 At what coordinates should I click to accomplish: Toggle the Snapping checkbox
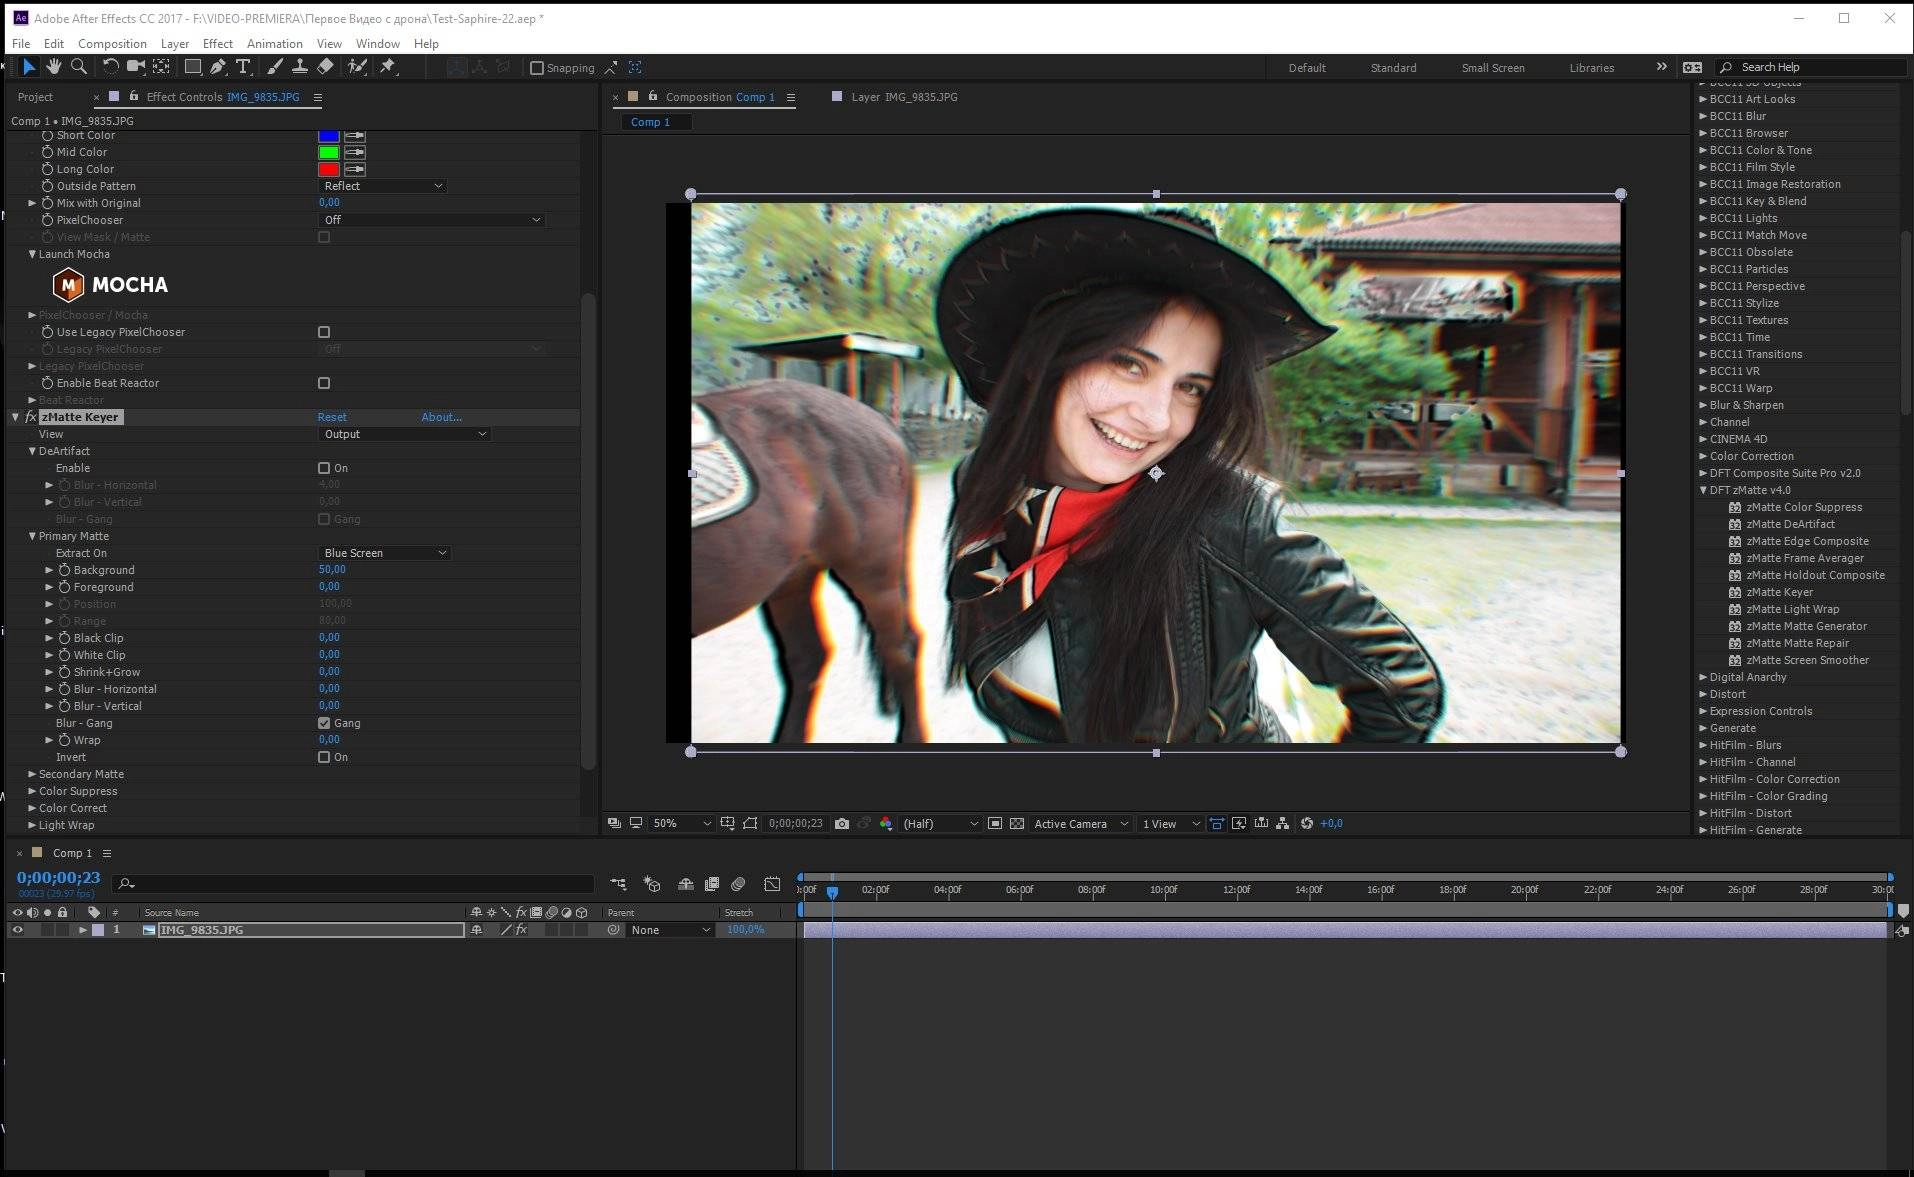point(537,68)
